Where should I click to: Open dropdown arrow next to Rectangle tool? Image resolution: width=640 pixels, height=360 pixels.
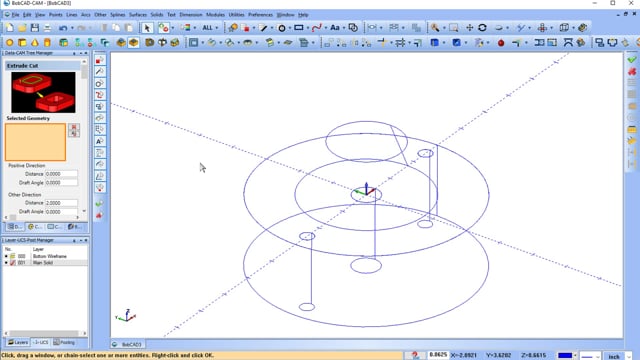click(308, 28)
